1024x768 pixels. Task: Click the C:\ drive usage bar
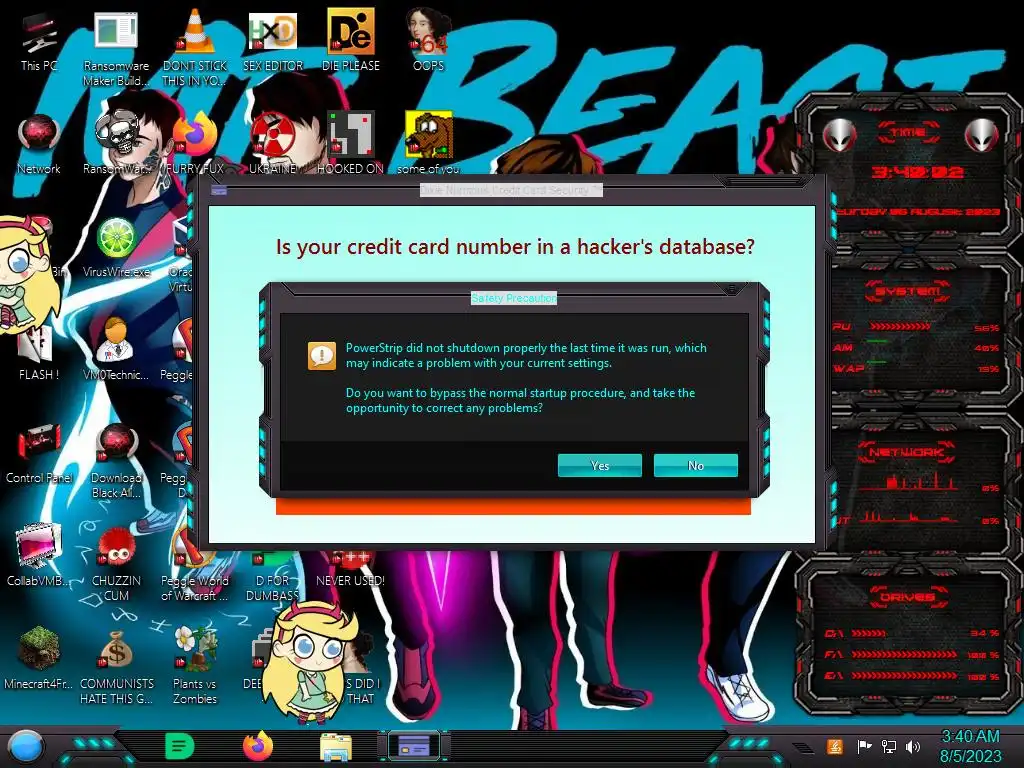point(869,633)
